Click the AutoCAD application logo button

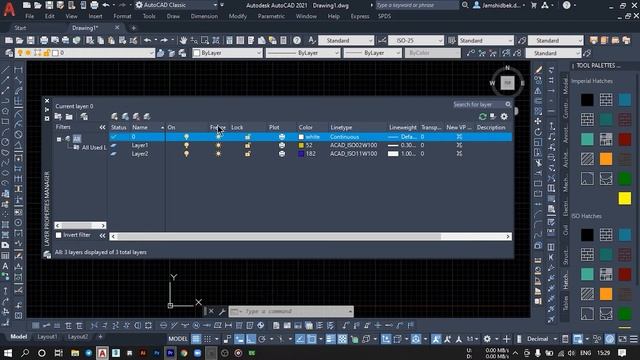tap(9, 8)
